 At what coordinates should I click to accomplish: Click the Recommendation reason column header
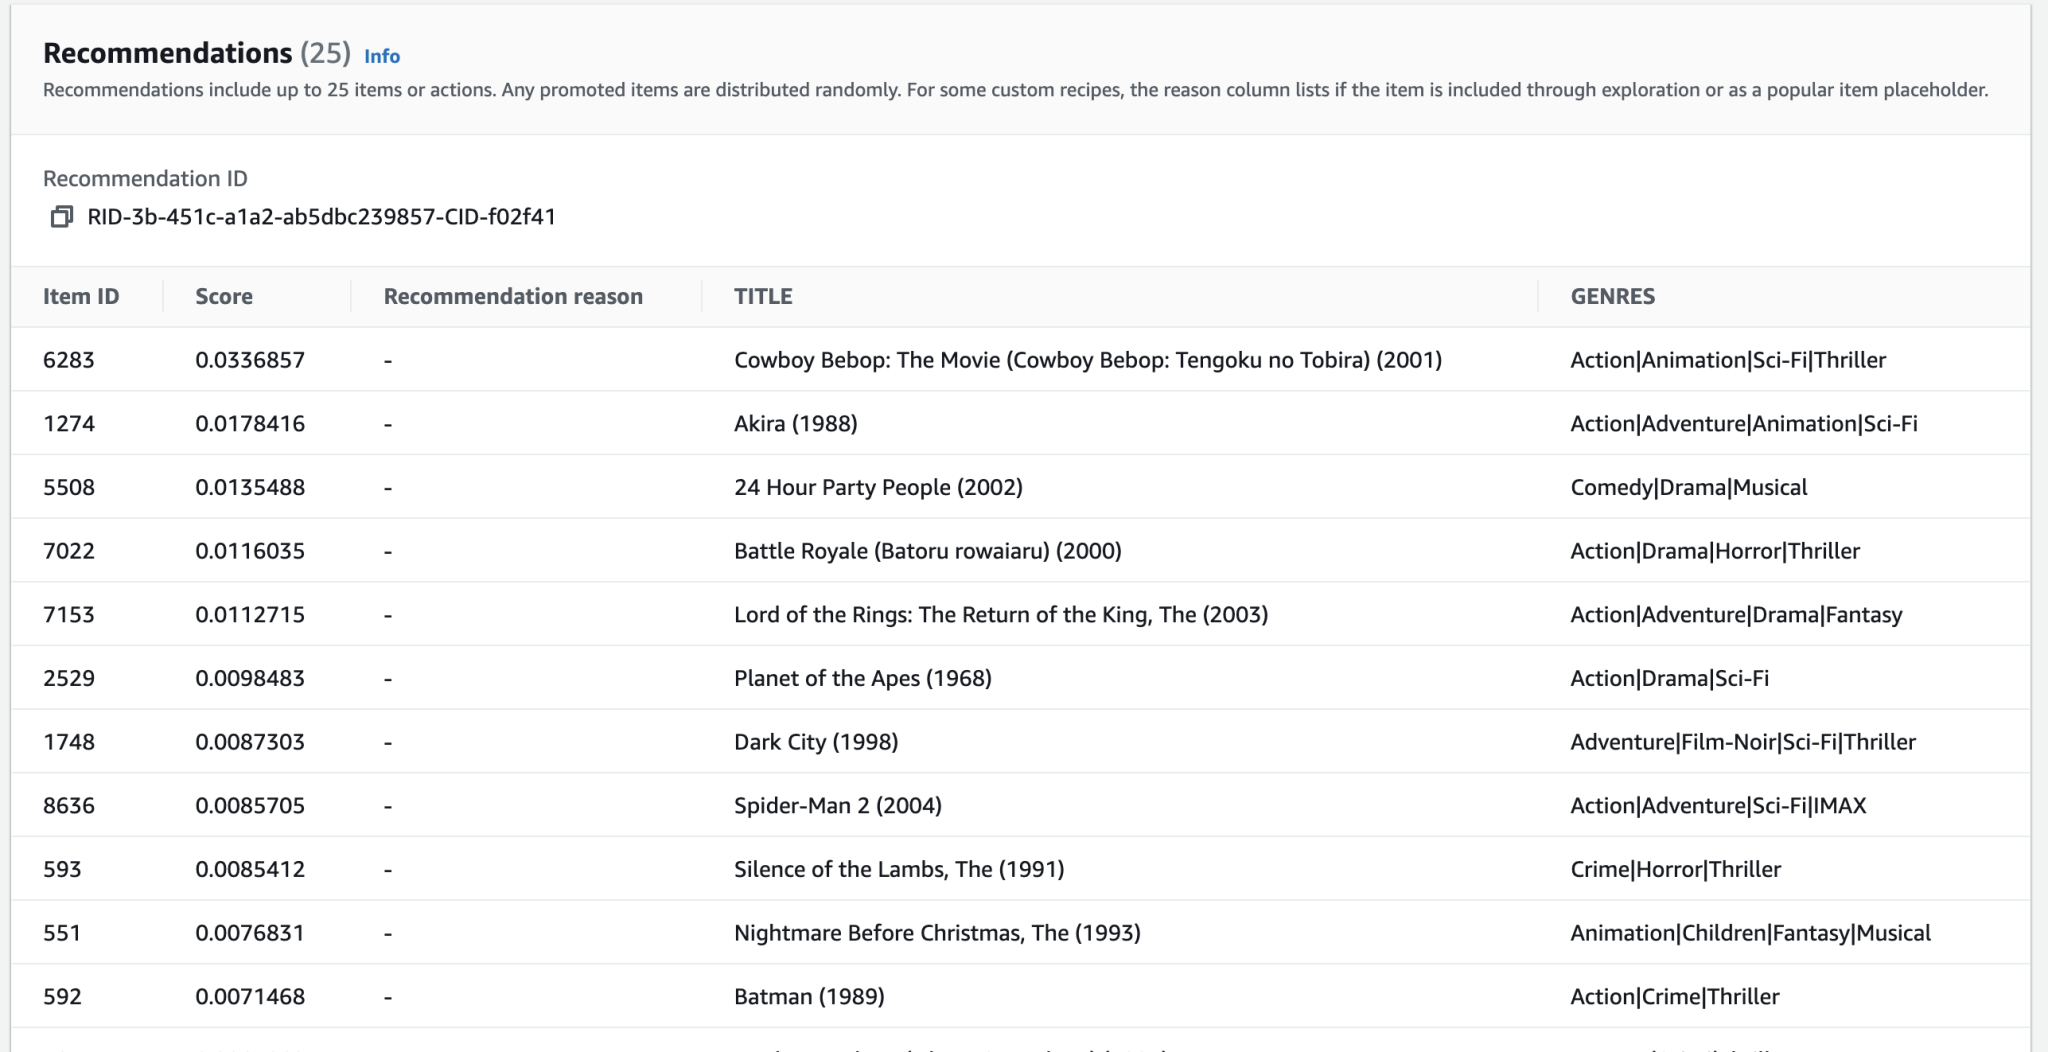point(513,296)
